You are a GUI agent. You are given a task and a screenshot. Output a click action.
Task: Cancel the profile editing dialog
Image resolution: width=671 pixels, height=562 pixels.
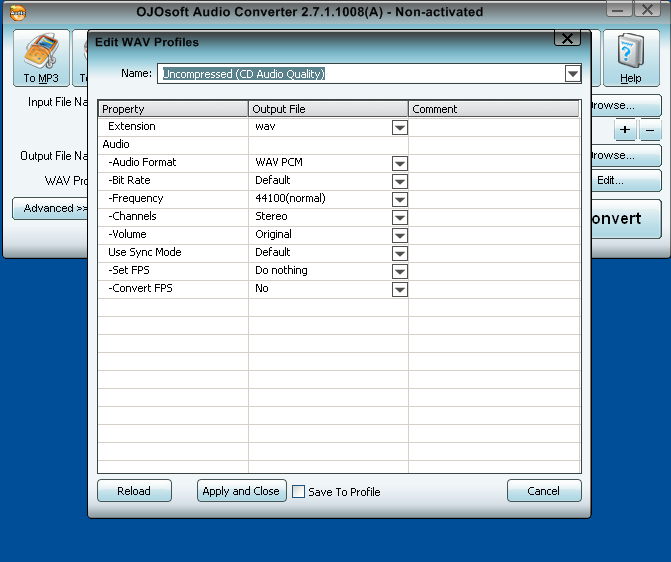(x=544, y=491)
